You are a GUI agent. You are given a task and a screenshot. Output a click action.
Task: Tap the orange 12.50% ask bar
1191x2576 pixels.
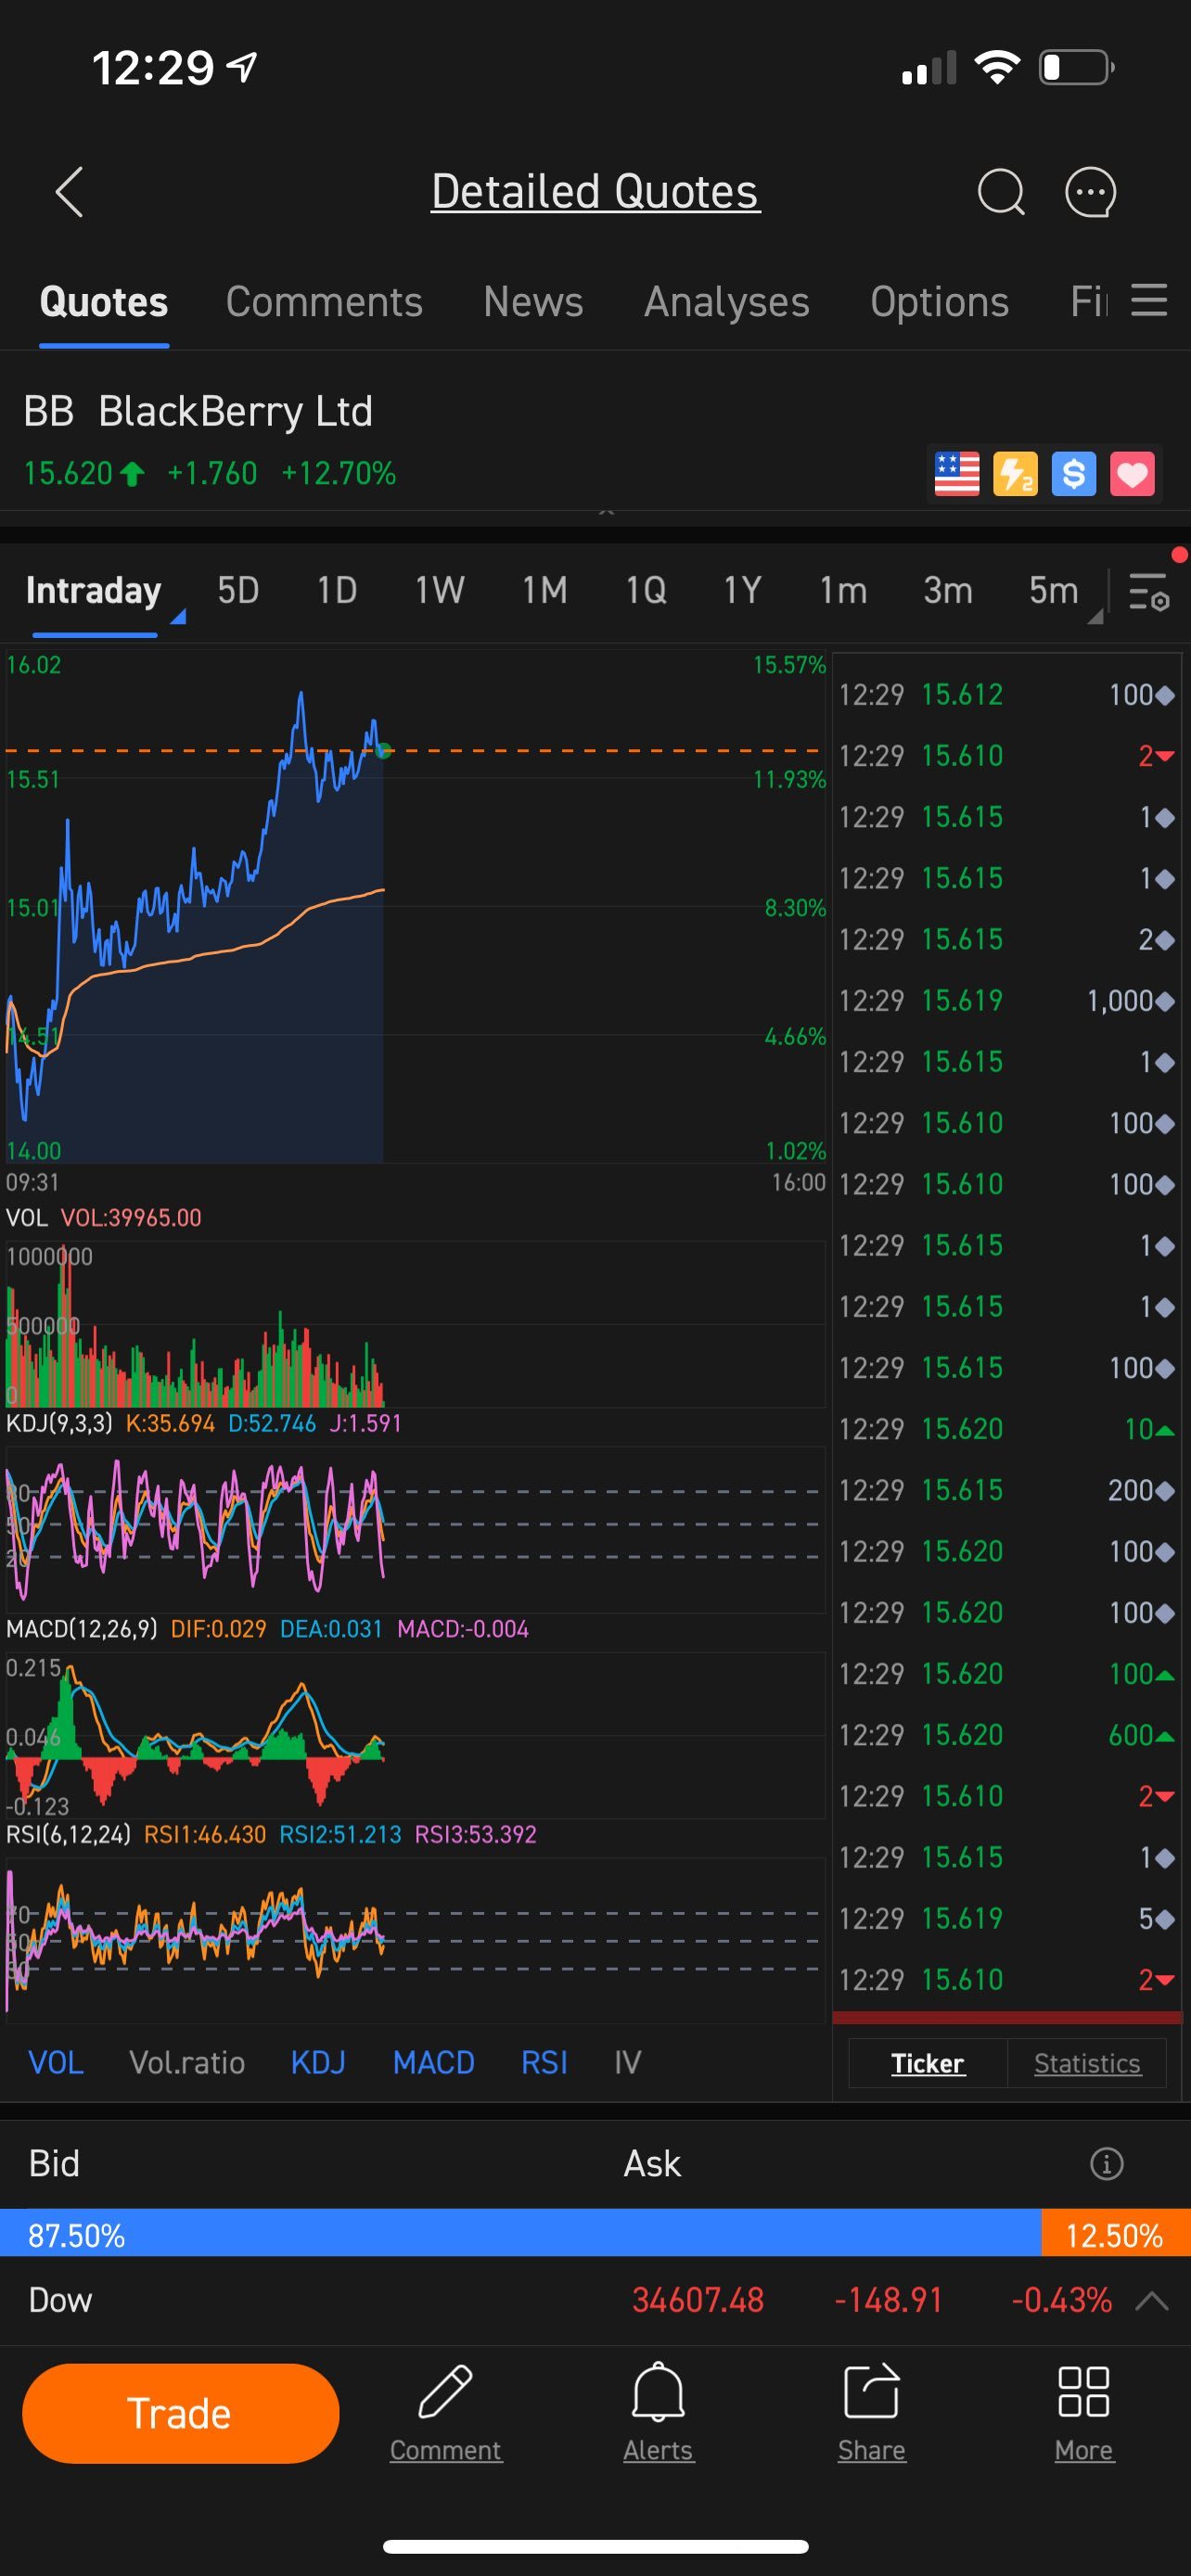pyautogui.click(x=1116, y=2235)
